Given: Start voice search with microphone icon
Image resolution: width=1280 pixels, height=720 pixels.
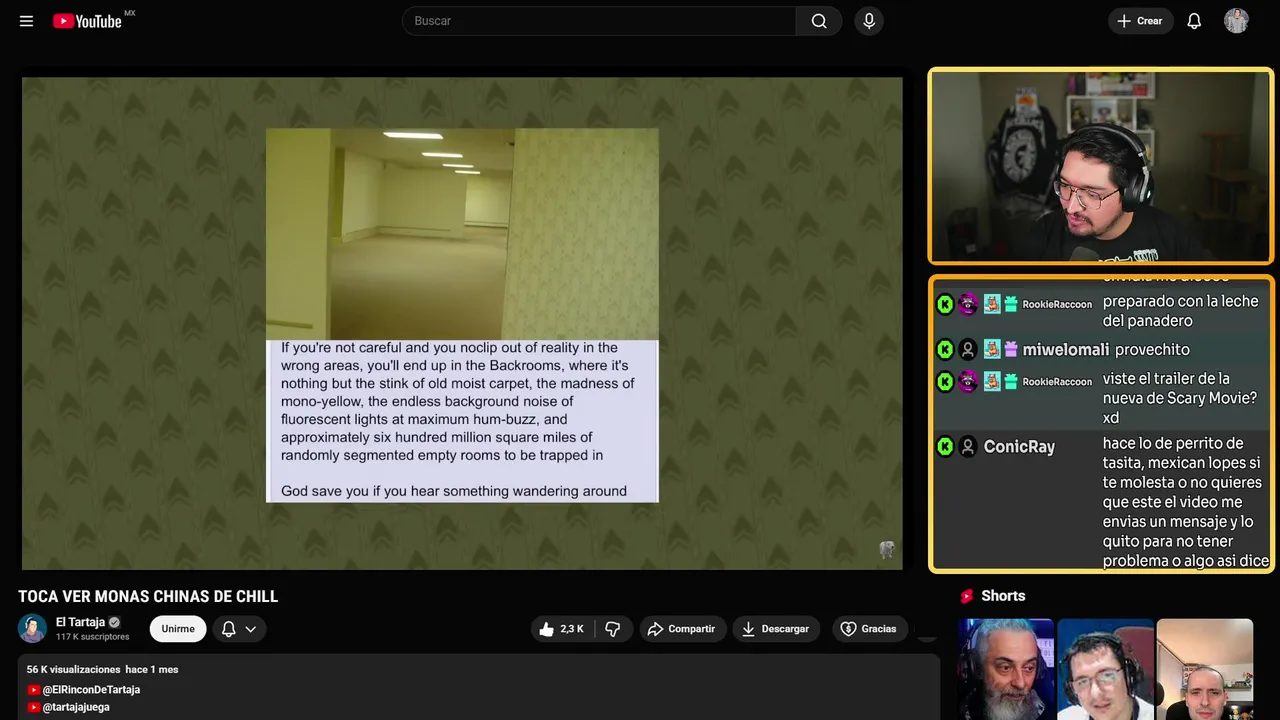Looking at the screenshot, I should pos(869,21).
